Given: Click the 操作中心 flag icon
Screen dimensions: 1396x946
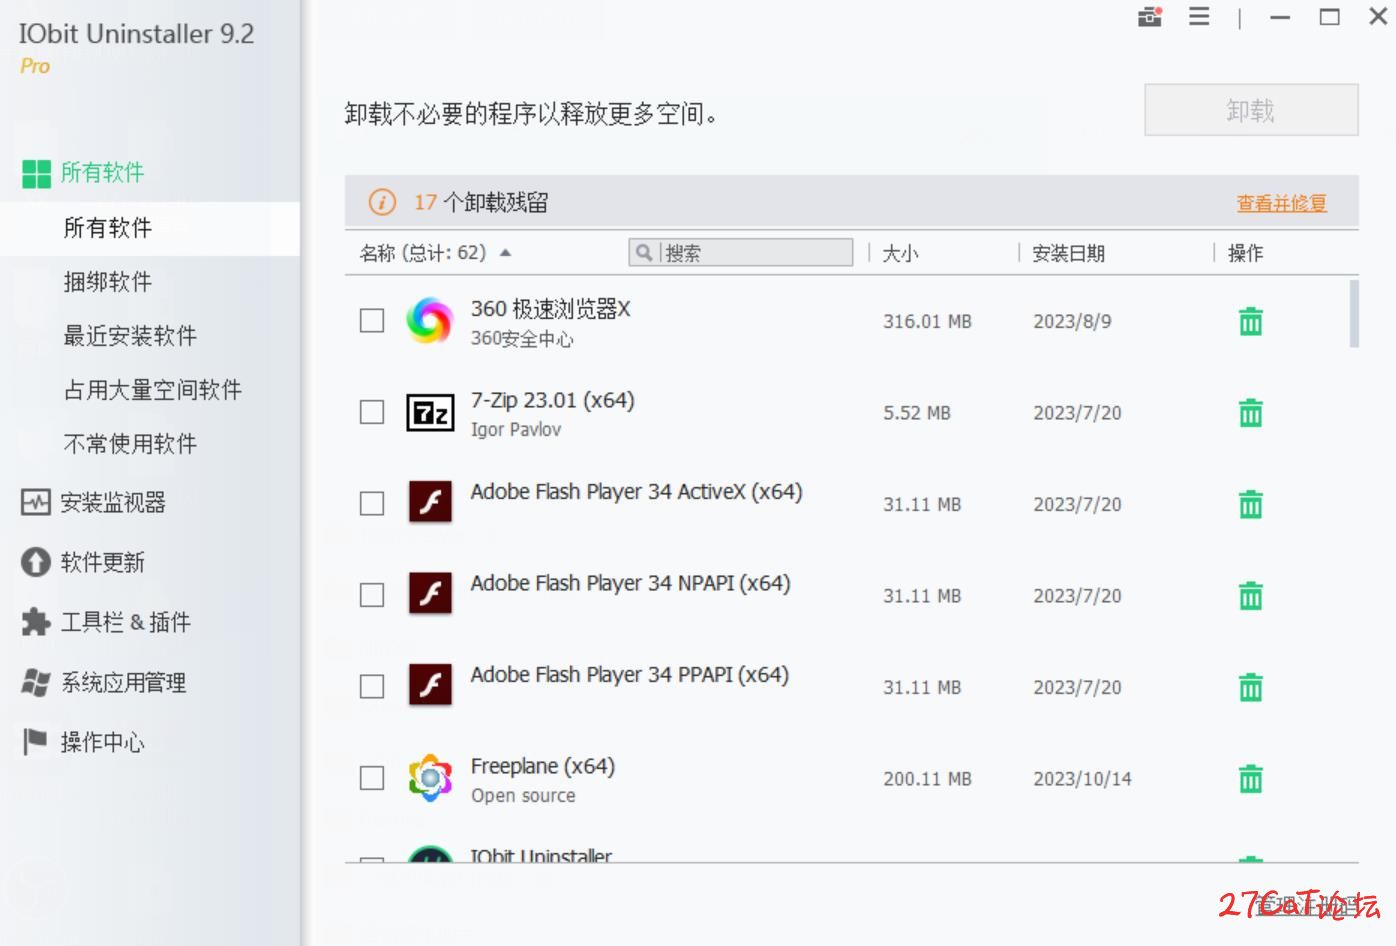Looking at the screenshot, I should [35, 742].
